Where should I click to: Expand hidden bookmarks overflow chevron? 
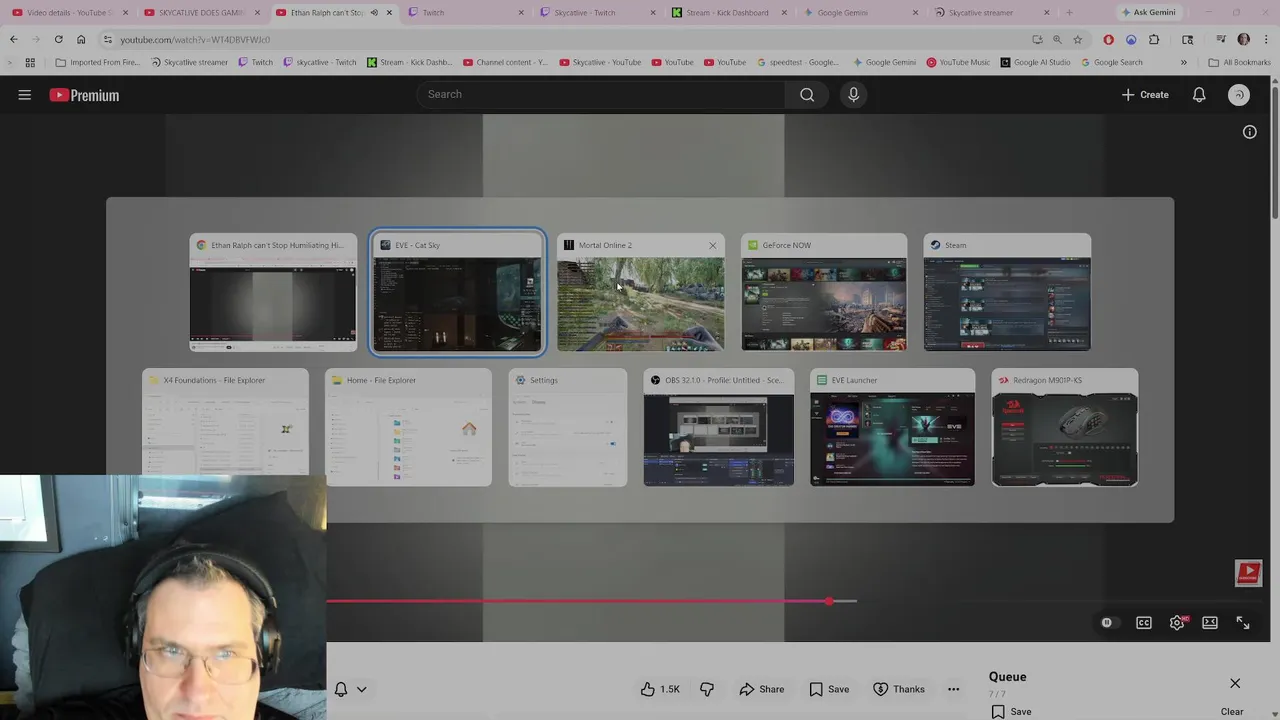click(x=1183, y=62)
